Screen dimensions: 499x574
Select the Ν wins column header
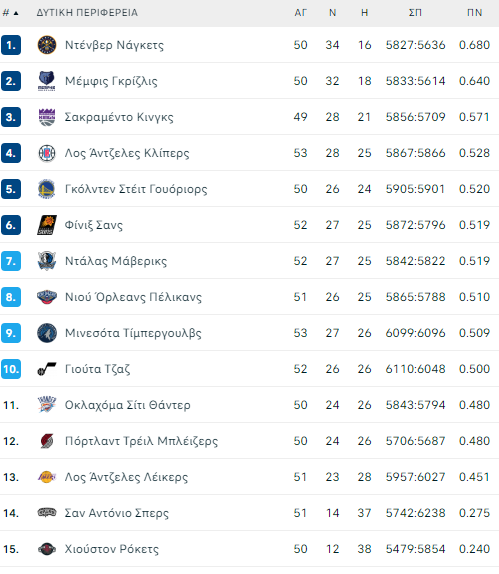(332, 13)
